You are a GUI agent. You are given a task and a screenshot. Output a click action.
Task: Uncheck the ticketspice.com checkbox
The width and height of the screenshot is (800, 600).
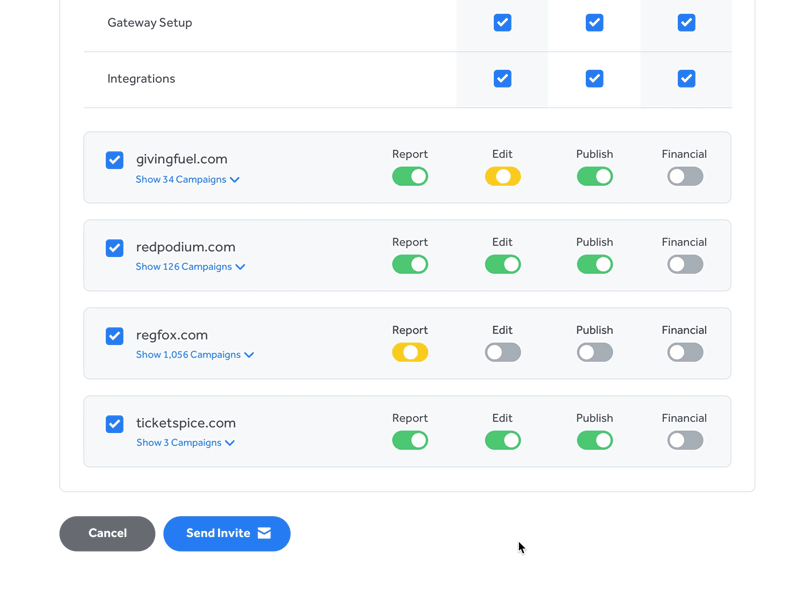point(115,424)
